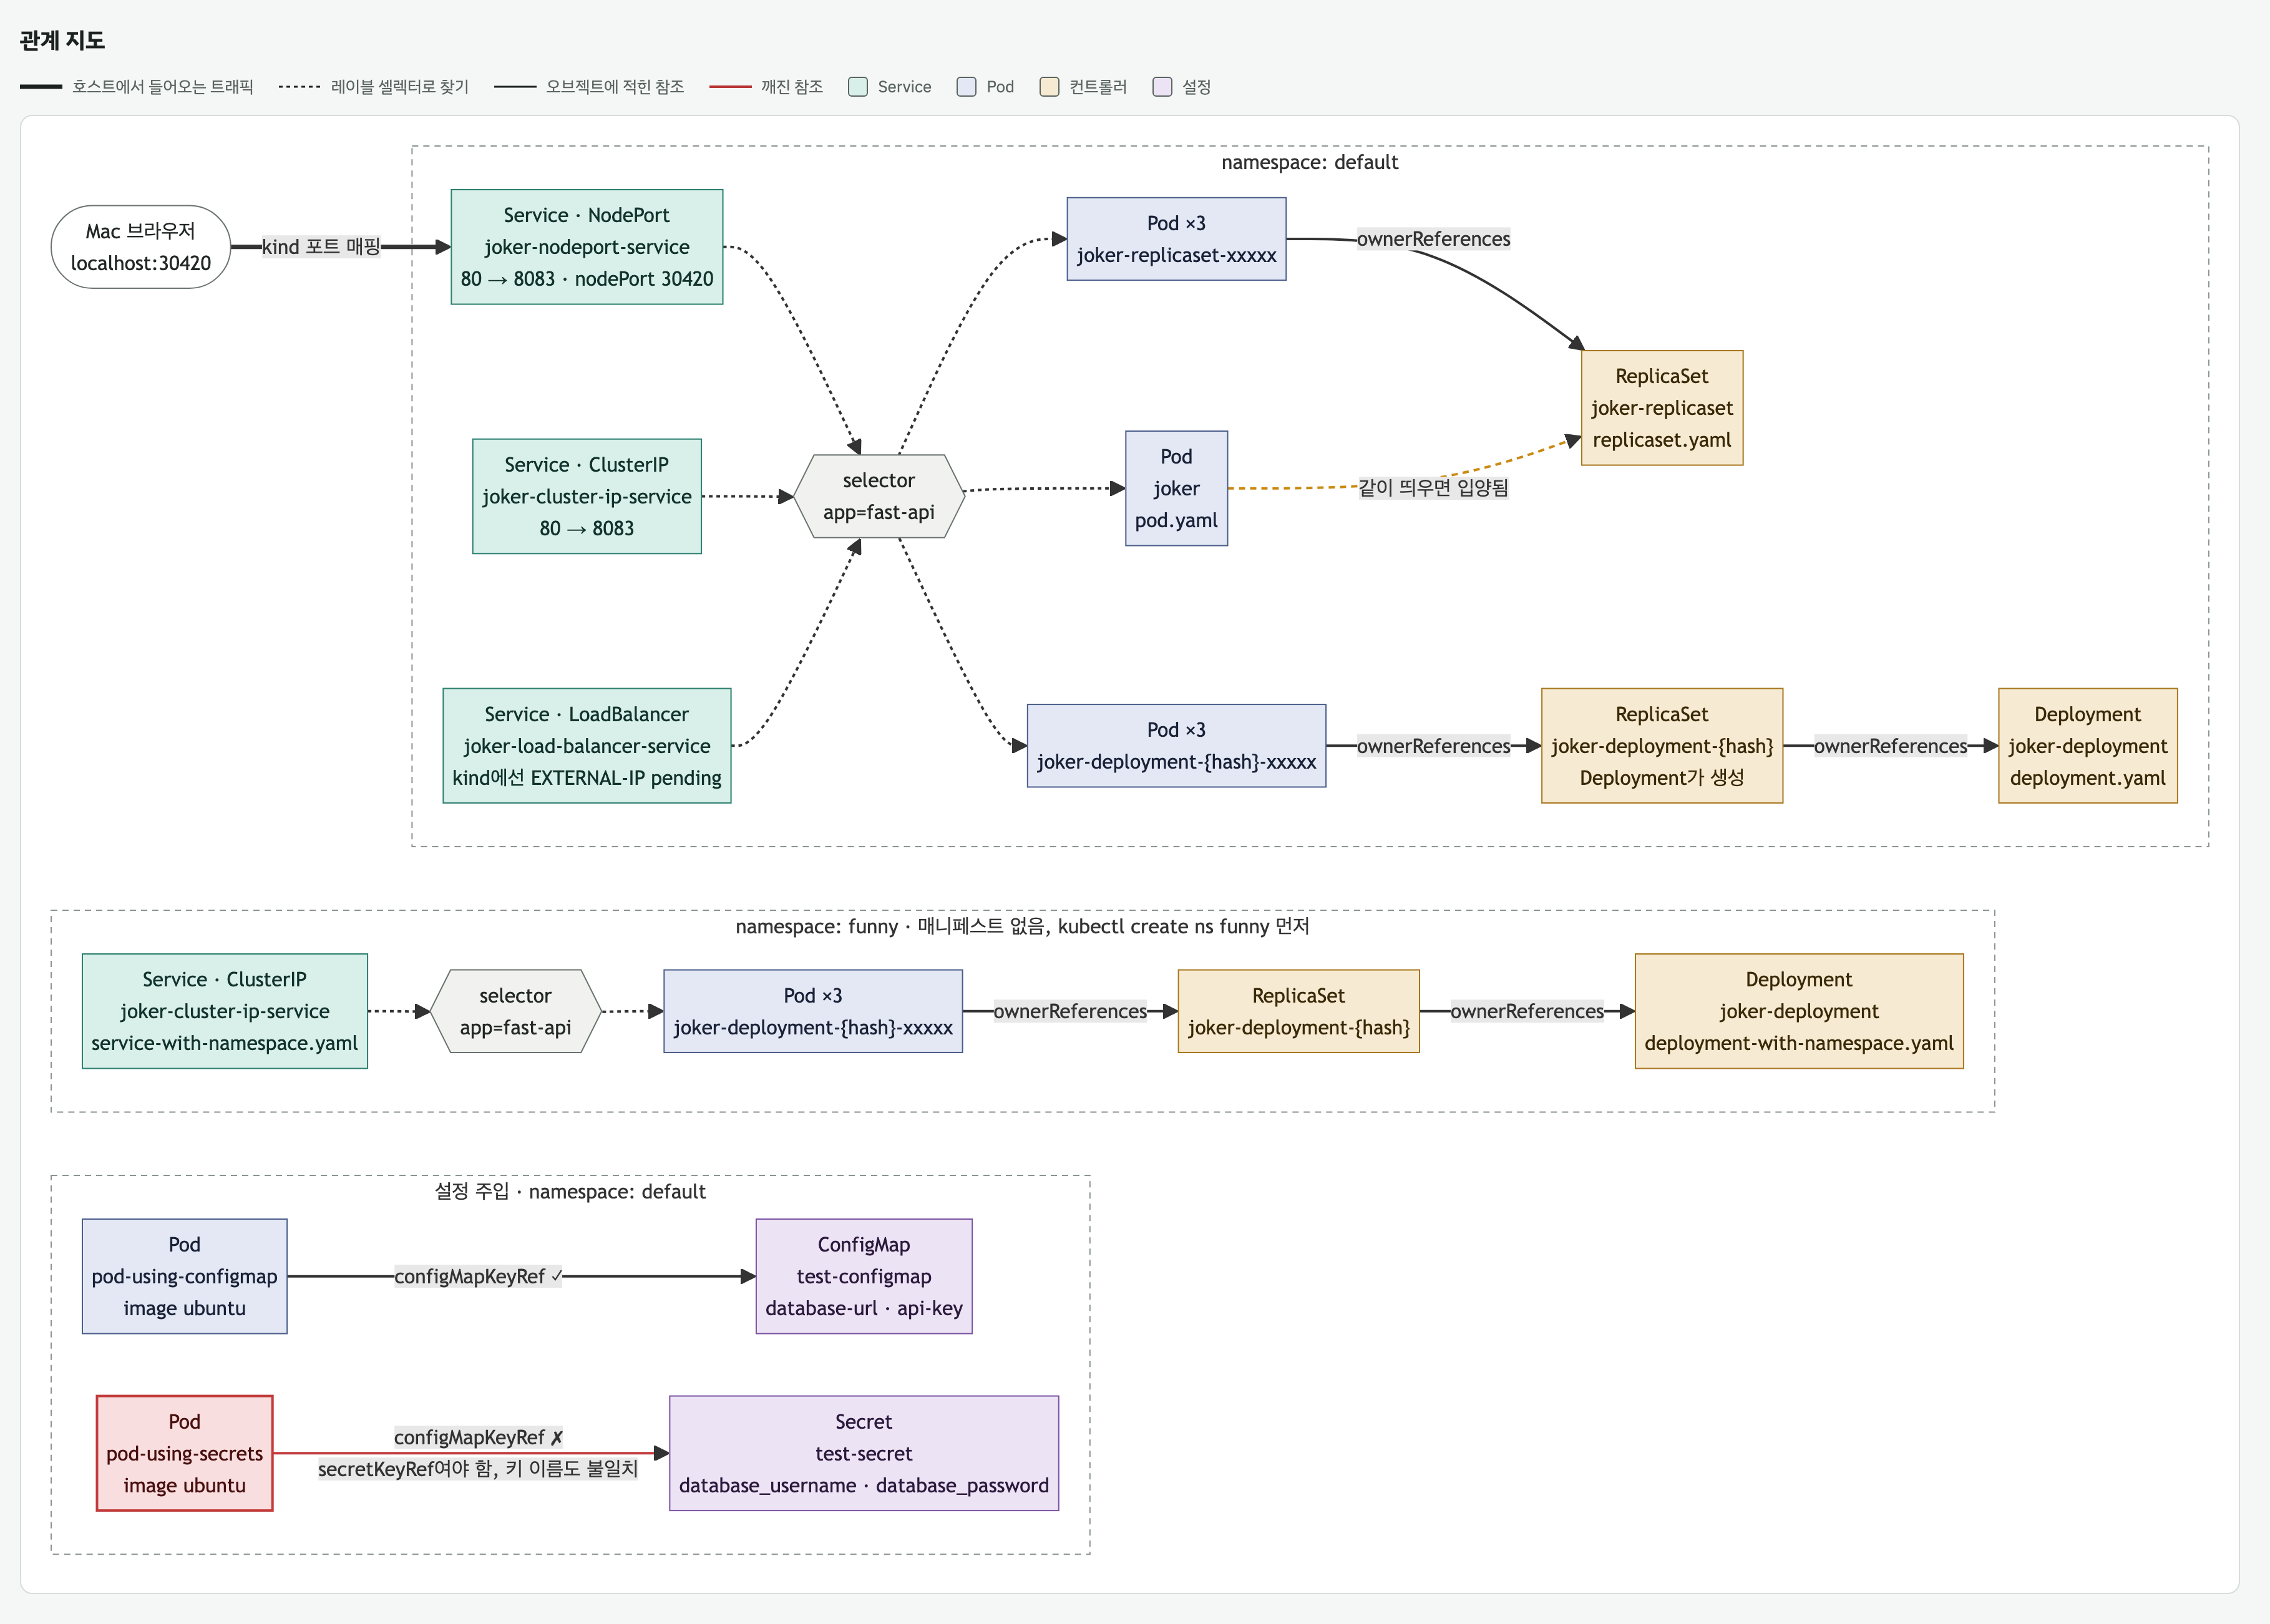Click the 'kind 포트 매핑' edge label
2270x1624 pixels.
[x=321, y=247]
